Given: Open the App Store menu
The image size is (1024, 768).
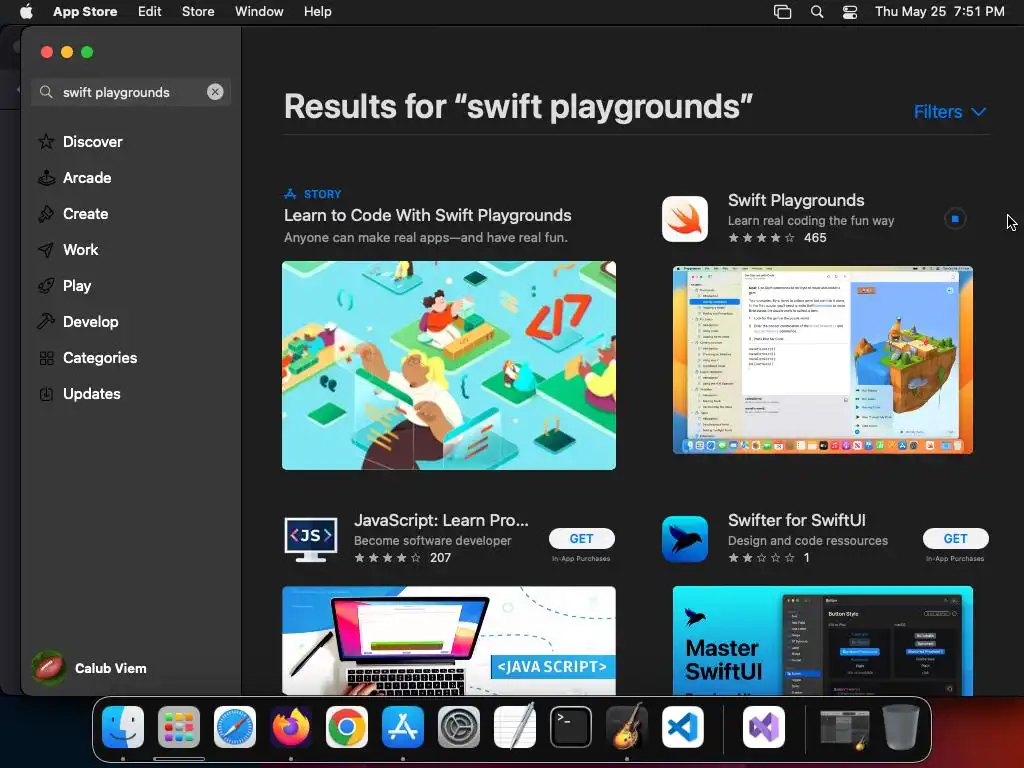Looking at the screenshot, I should tap(85, 12).
